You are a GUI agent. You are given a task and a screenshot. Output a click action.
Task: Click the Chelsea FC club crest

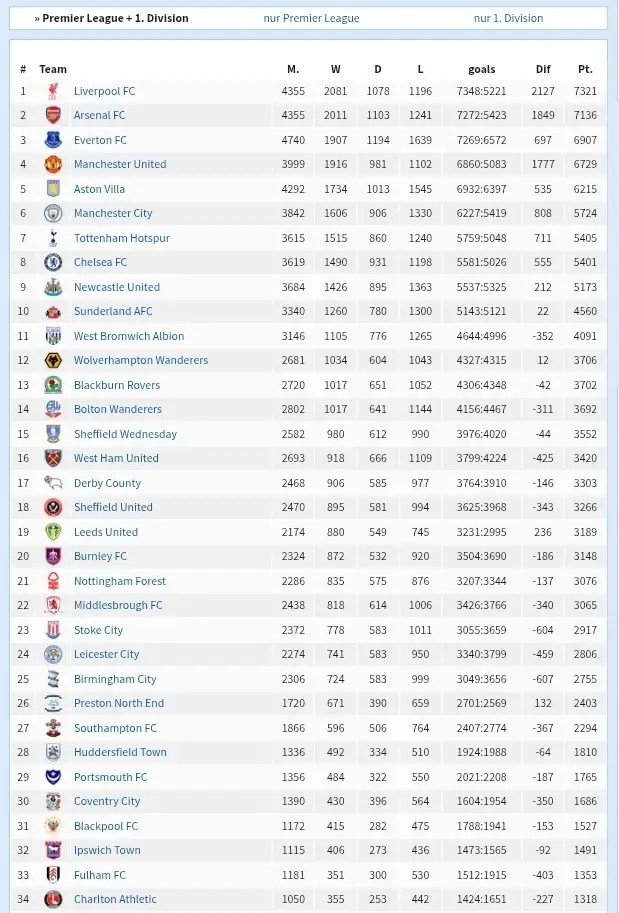tap(53, 263)
